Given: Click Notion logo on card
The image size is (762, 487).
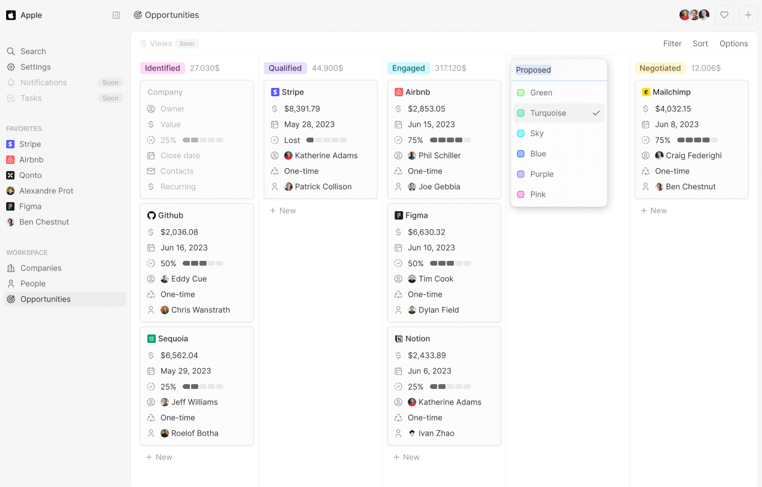Looking at the screenshot, I should pyautogui.click(x=398, y=339).
